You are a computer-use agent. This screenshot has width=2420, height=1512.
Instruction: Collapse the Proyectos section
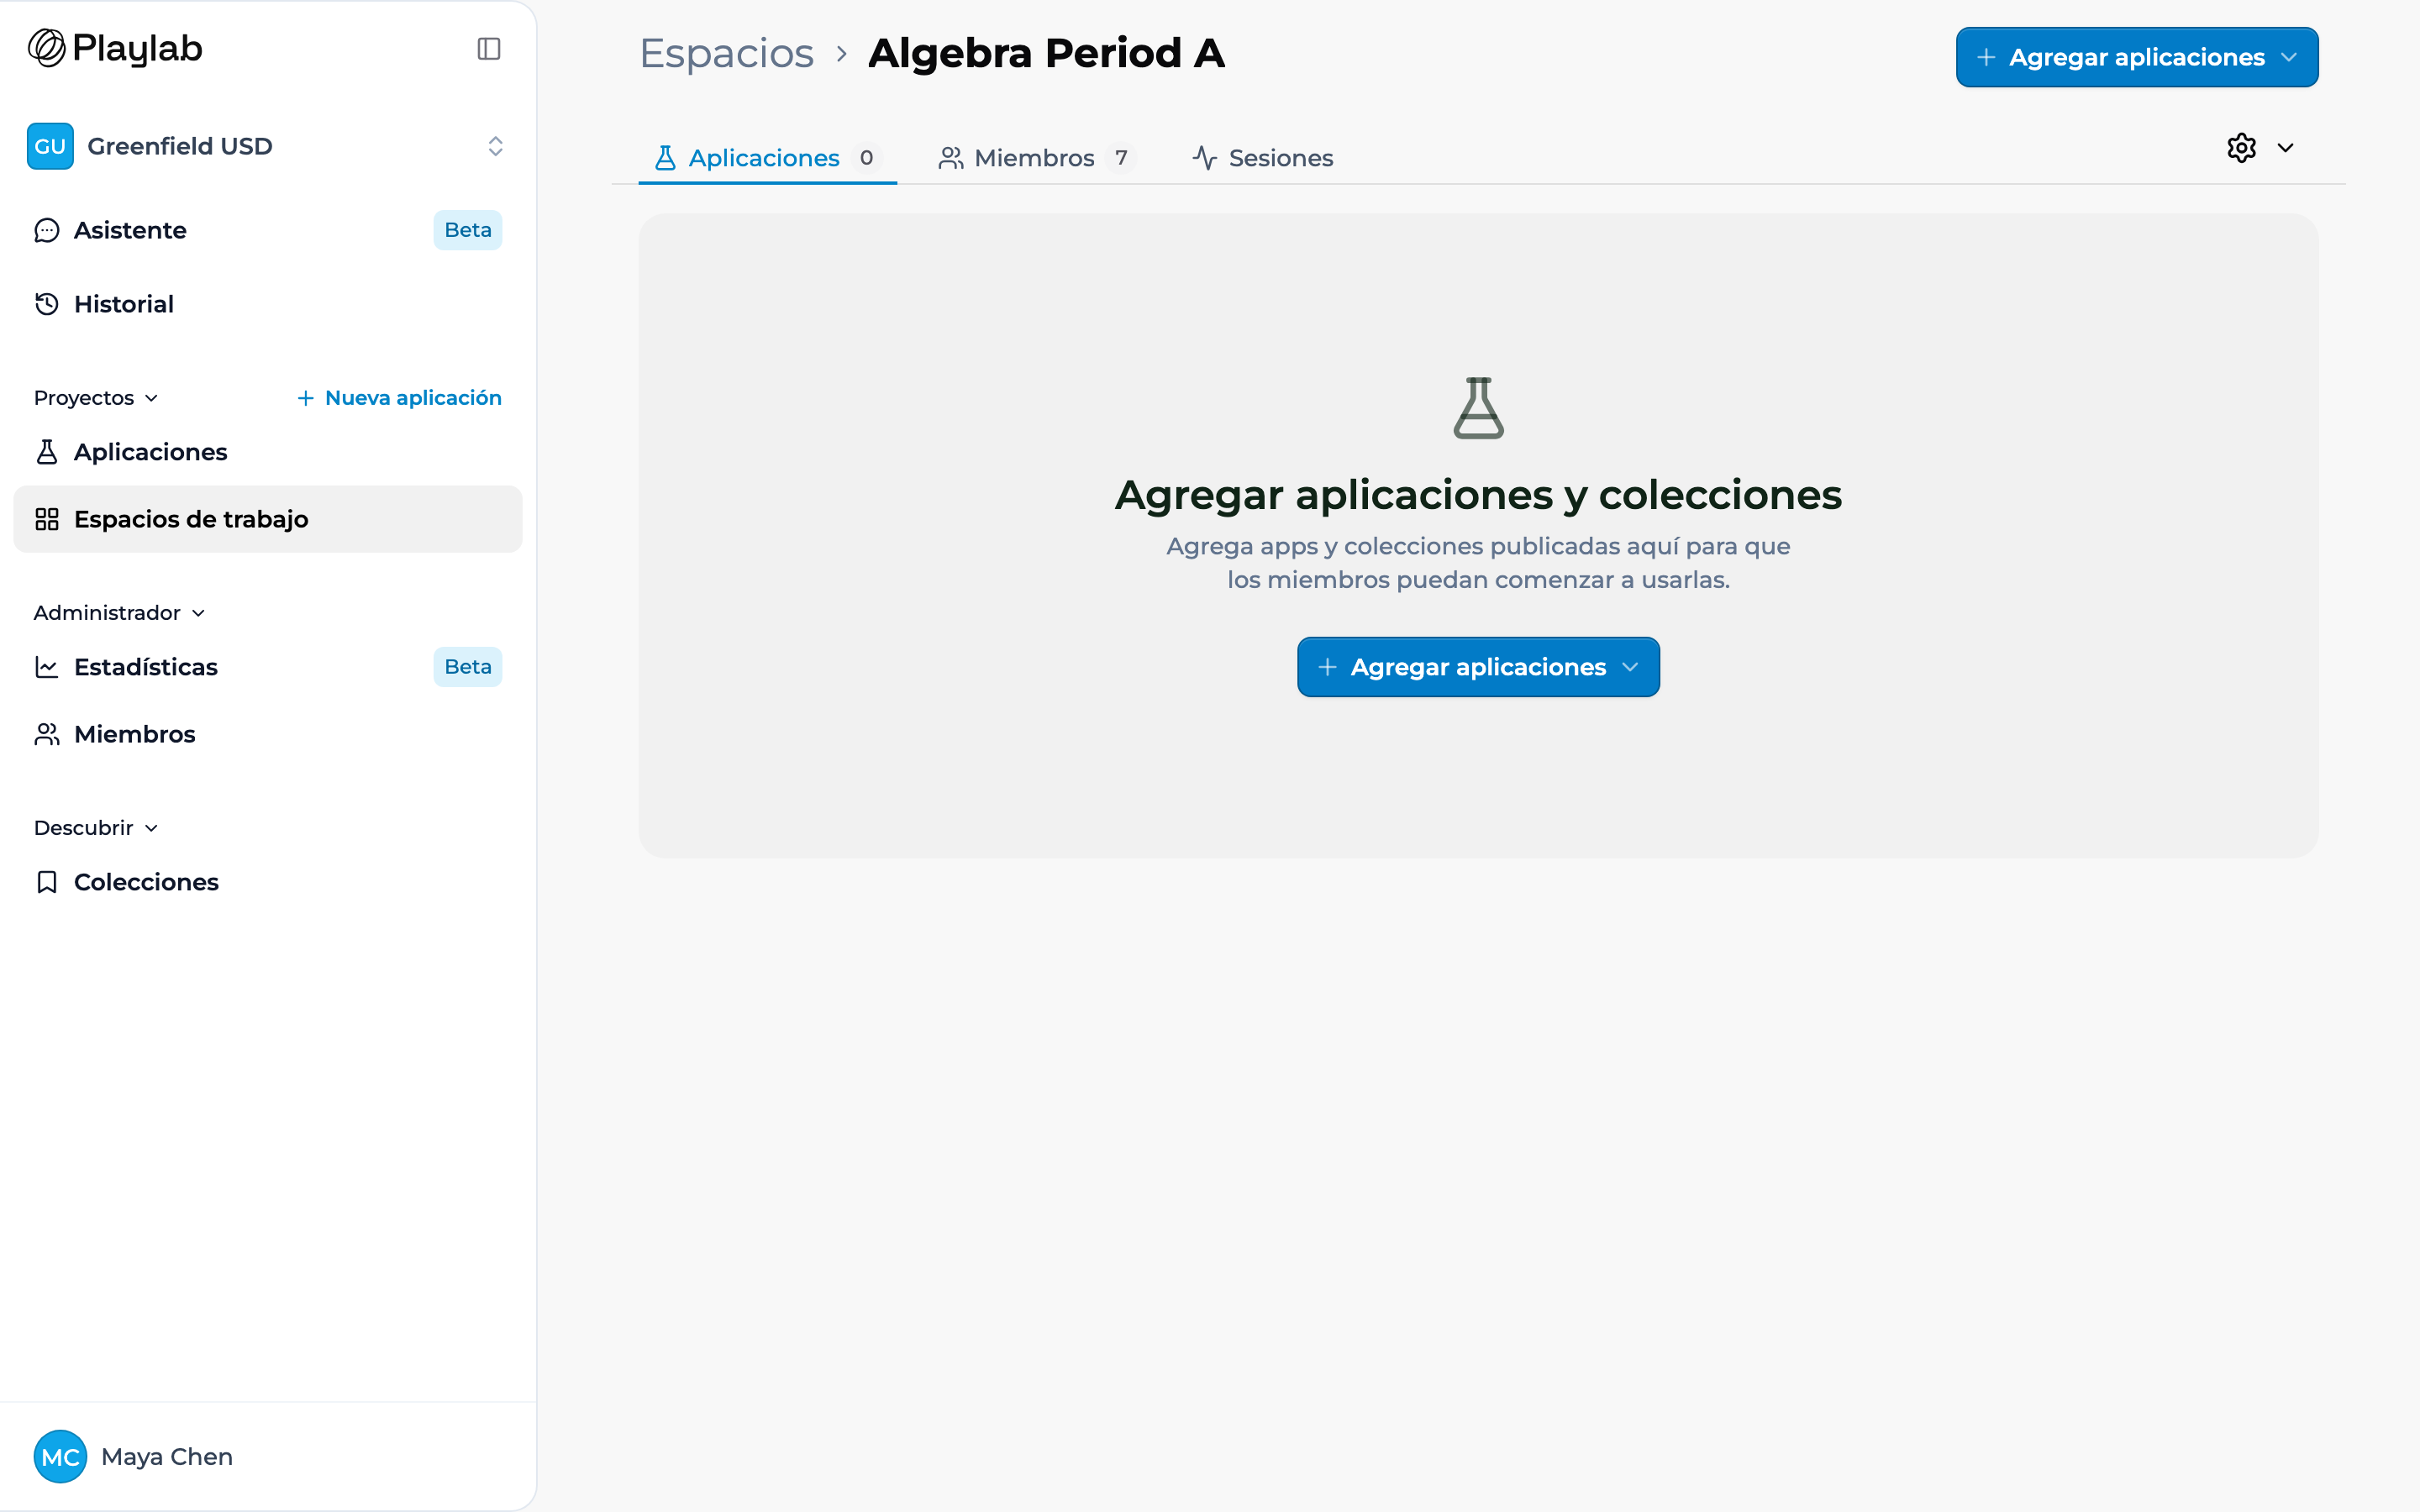pos(96,398)
